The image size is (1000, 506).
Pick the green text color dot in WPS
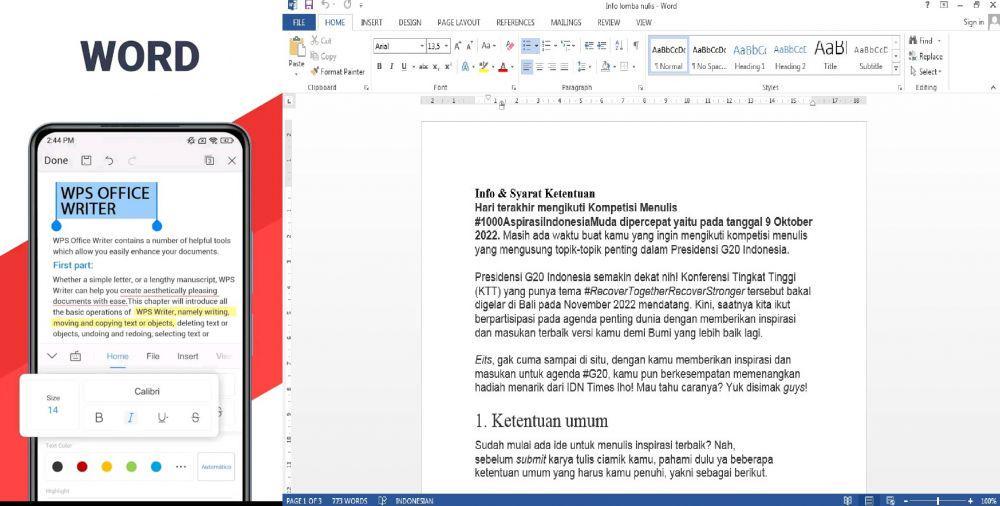(x=131, y=466)
